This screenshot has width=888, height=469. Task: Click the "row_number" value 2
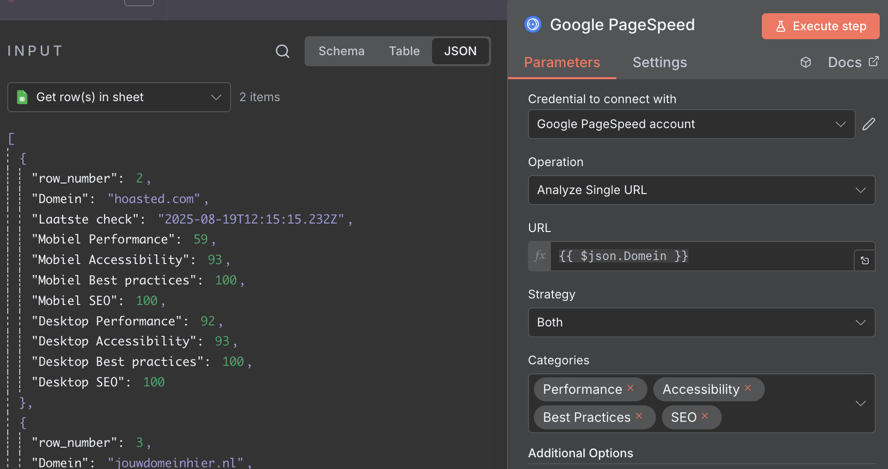click(x=139, y=178)
